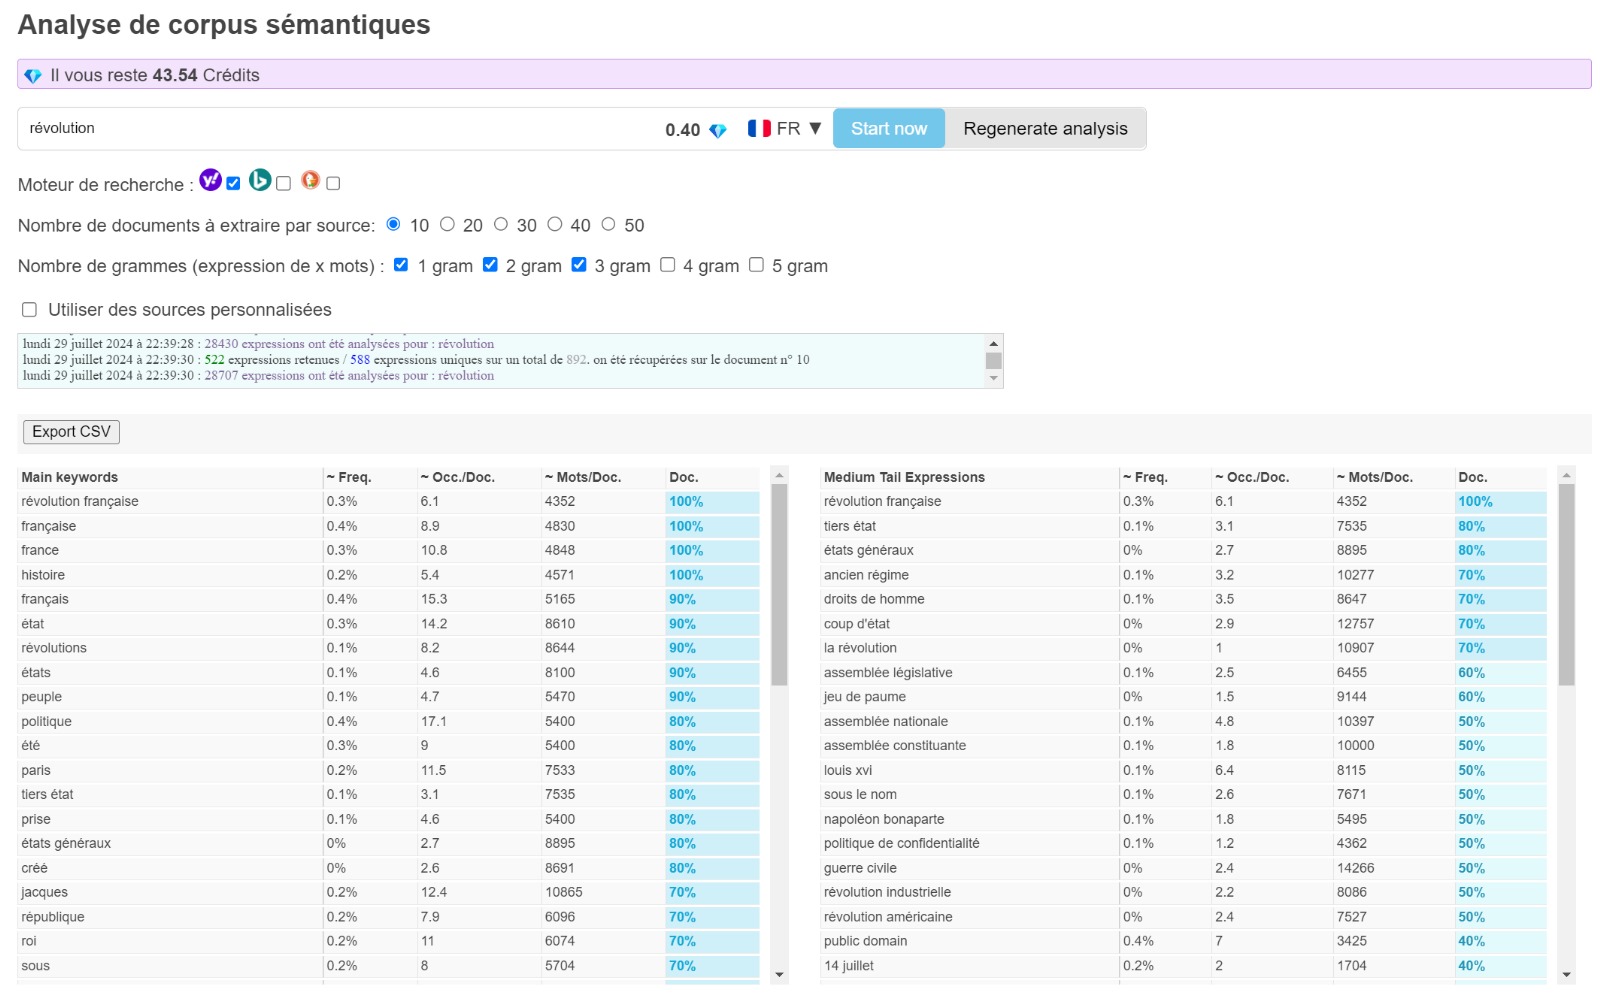Viewport: 1600px width, 1004px height.
Task: Click the Export CSV button
Action: (x=71, y=432)
